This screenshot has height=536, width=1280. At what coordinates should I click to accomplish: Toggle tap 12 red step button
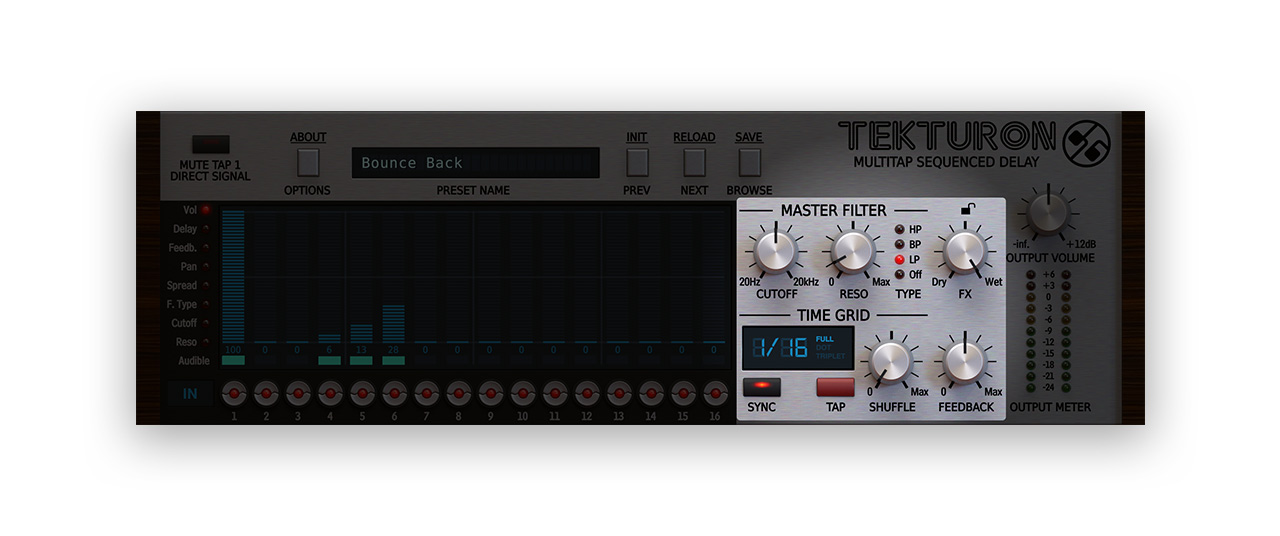click(586, 393)
